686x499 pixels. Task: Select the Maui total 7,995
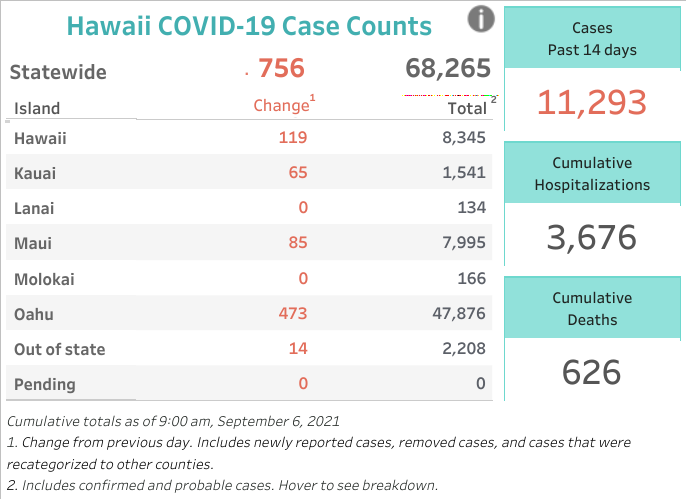point(464,242)
